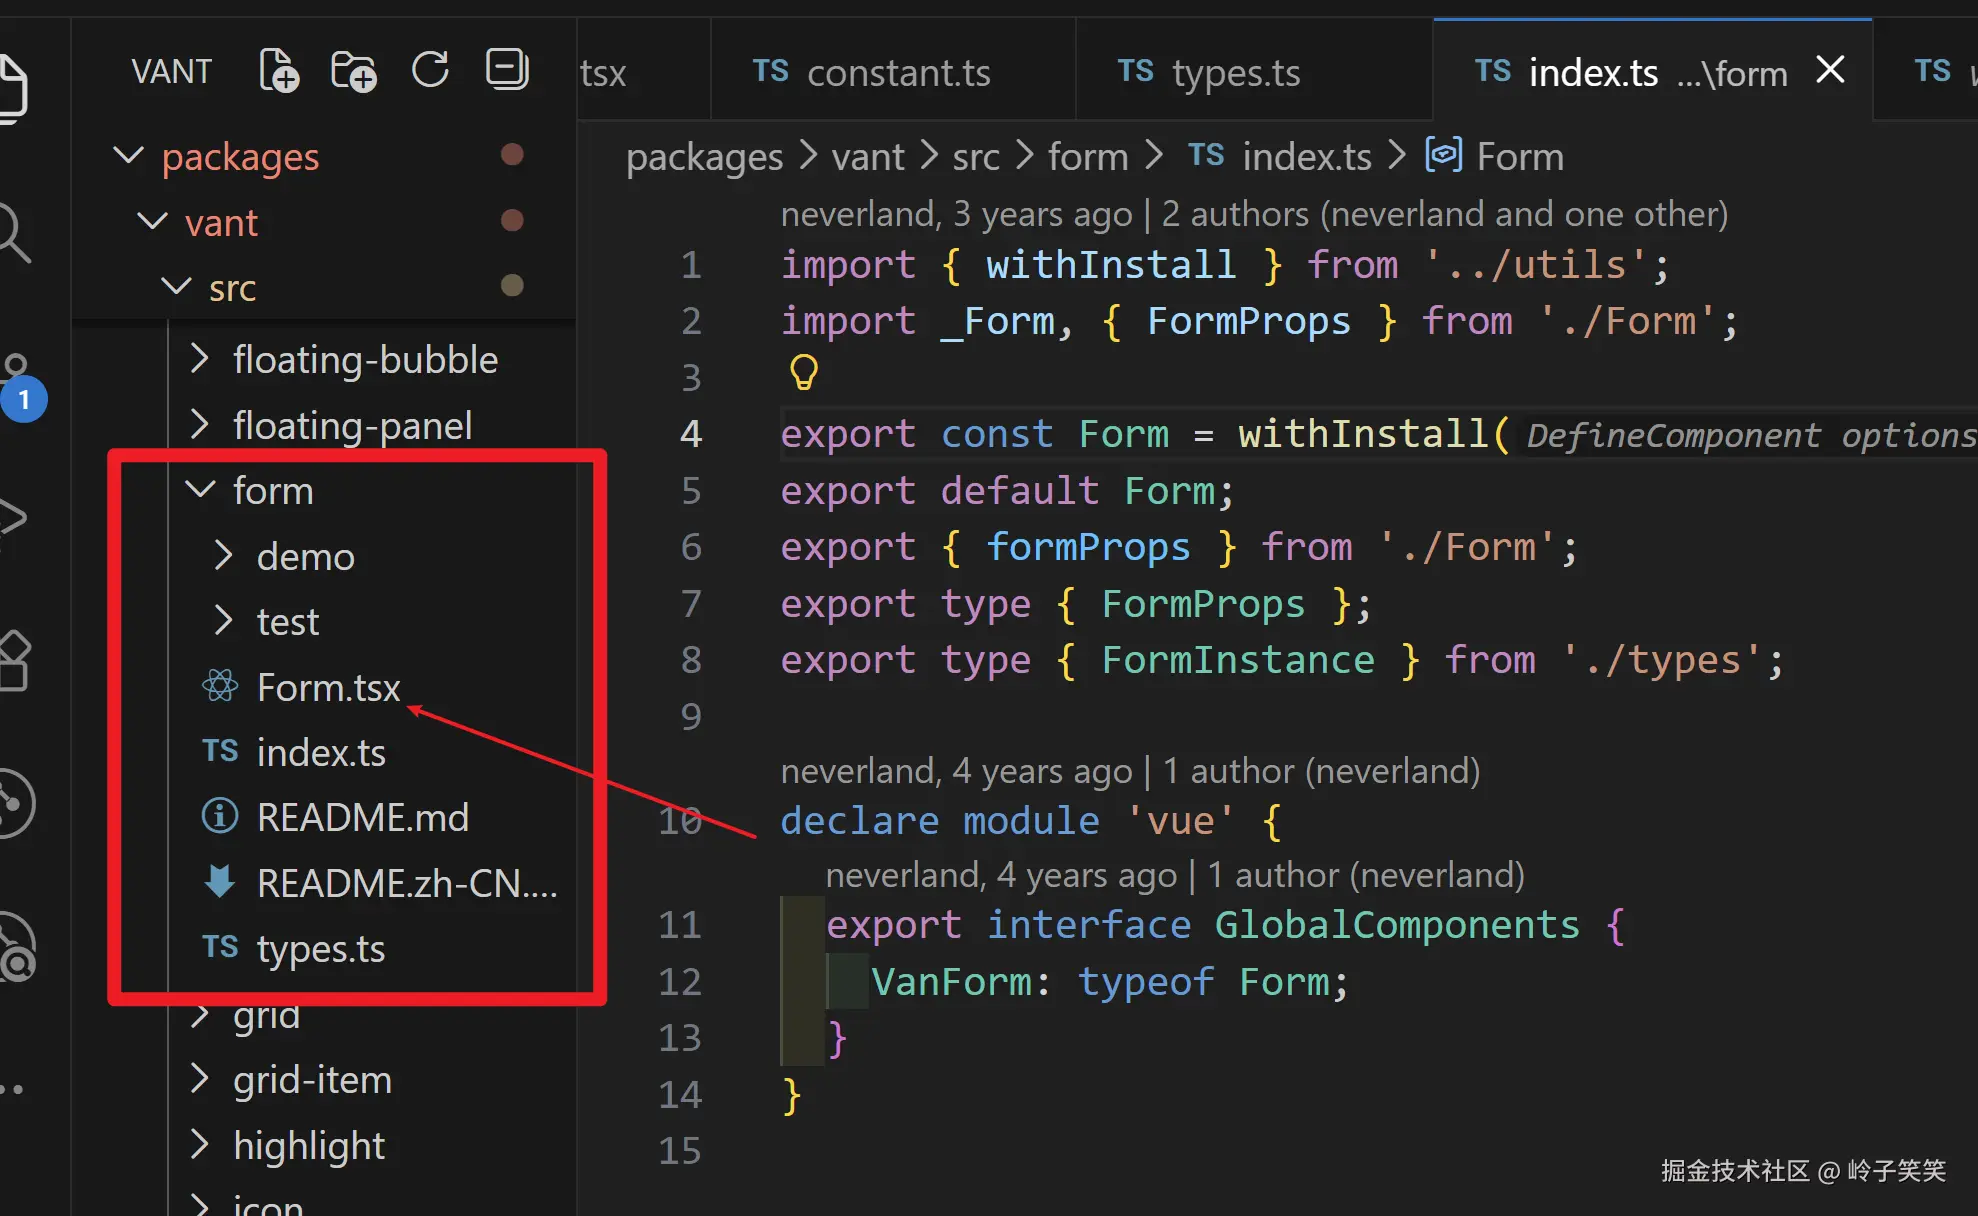1978x1216 pixels.
Task: Click the New File icon in explorer header
Action: tap(278, 71)
